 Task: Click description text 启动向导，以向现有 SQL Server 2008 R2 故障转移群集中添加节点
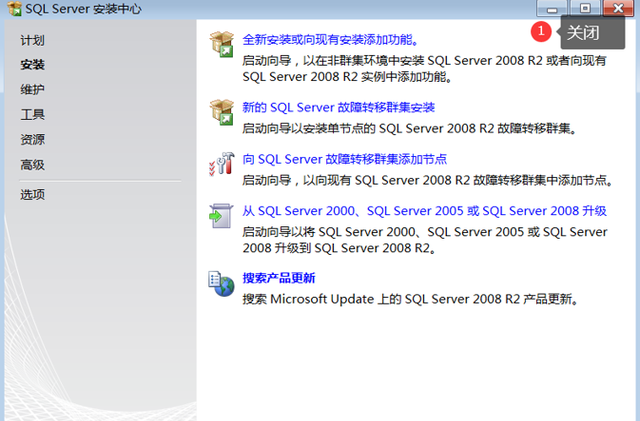coord(428,180)
